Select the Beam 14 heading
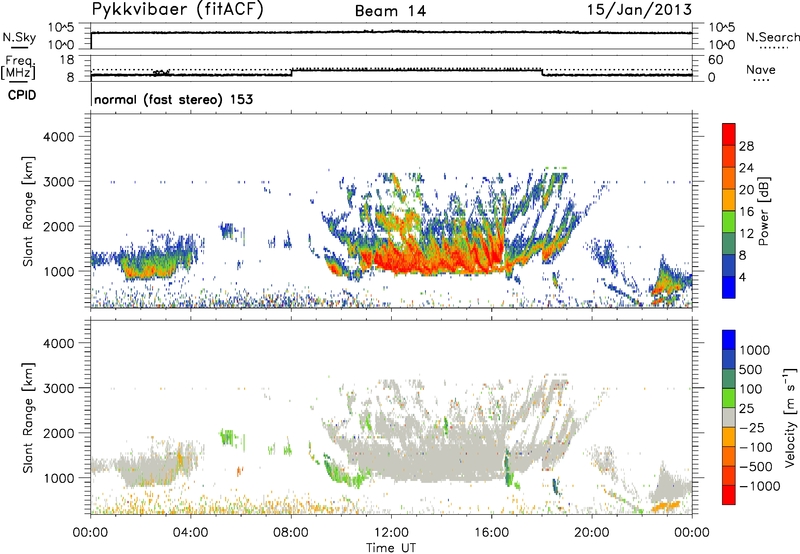The image size is (800, 554). click(390, 11)
